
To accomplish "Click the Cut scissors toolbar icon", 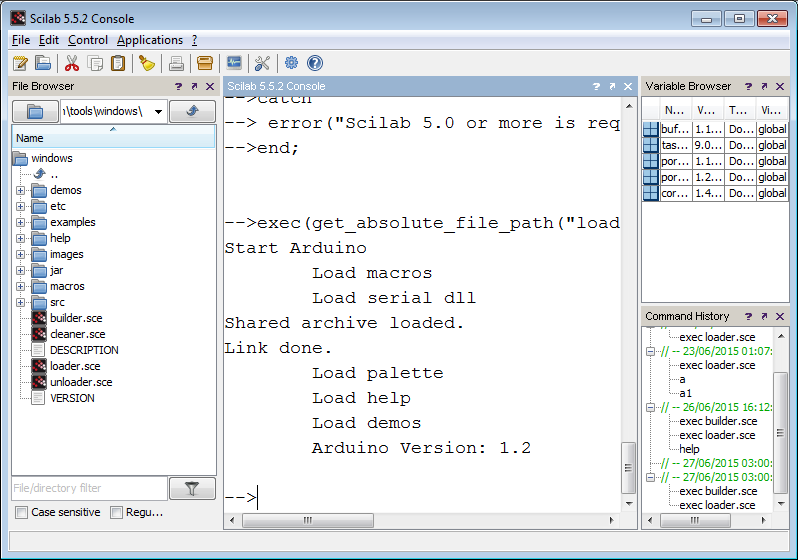I will [72, 63].
